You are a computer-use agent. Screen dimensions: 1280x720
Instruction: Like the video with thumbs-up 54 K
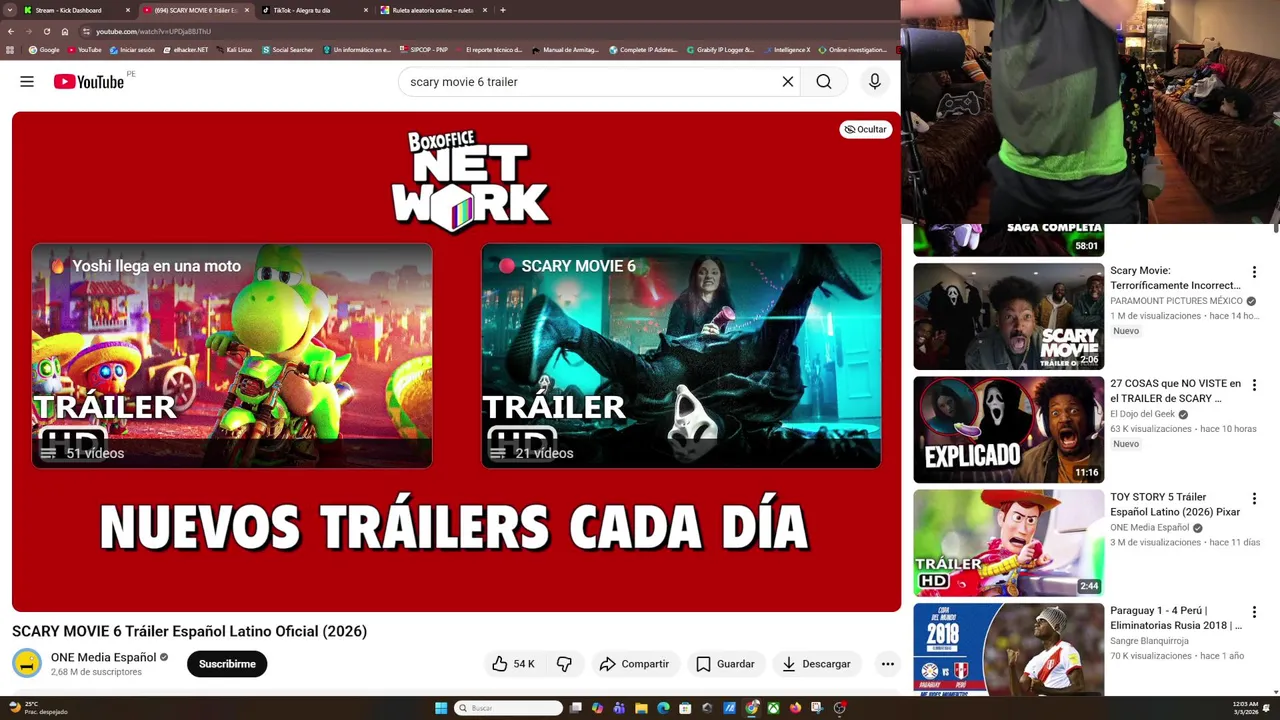point(514,664)
